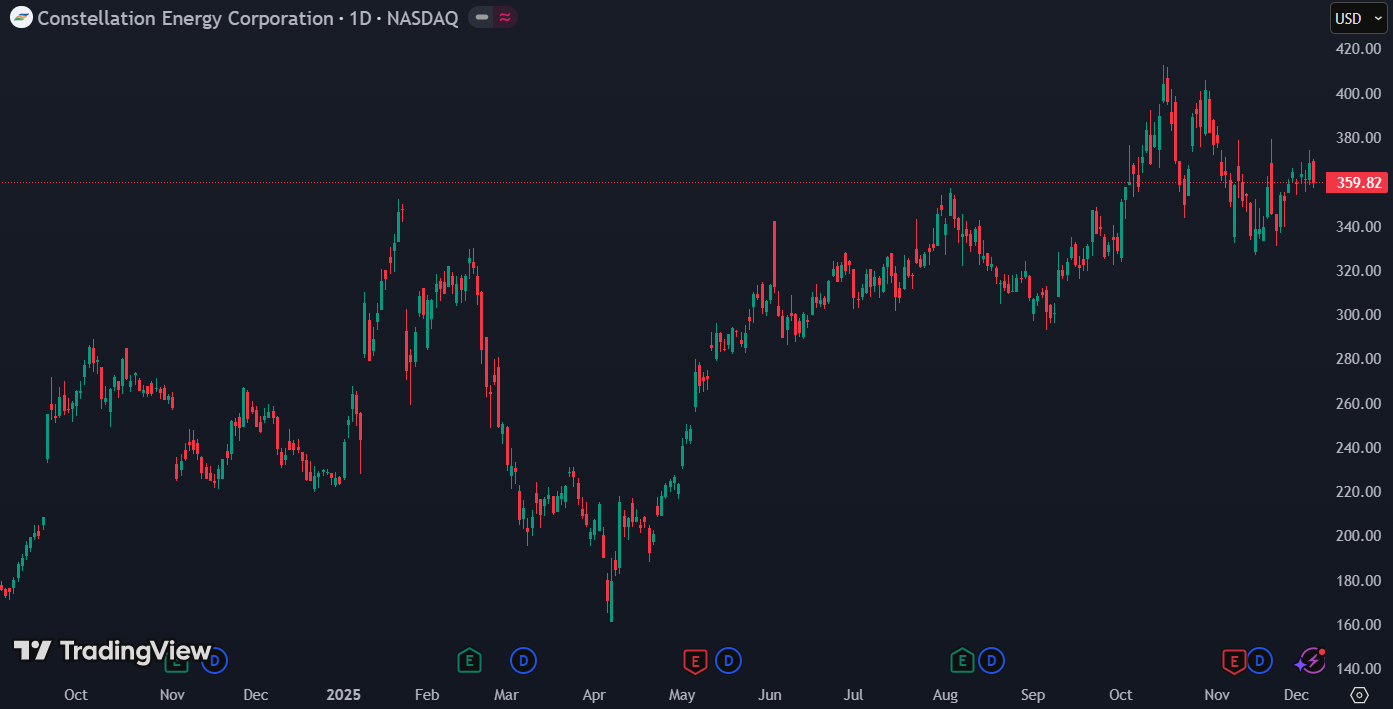The image size is (1393, 709).
Task: Click the 320.00 price axis label
Action: point(1359,271)
